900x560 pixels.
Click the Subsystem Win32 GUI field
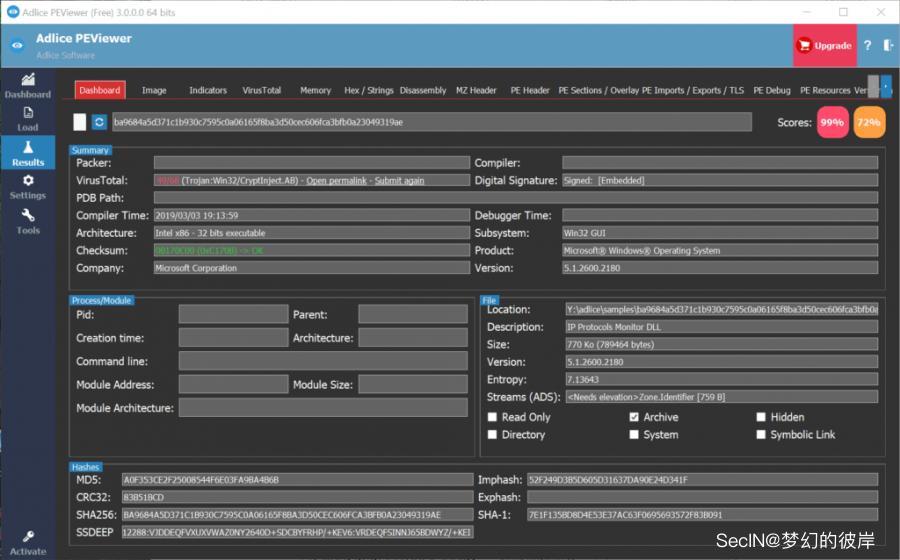coord(720,233)
